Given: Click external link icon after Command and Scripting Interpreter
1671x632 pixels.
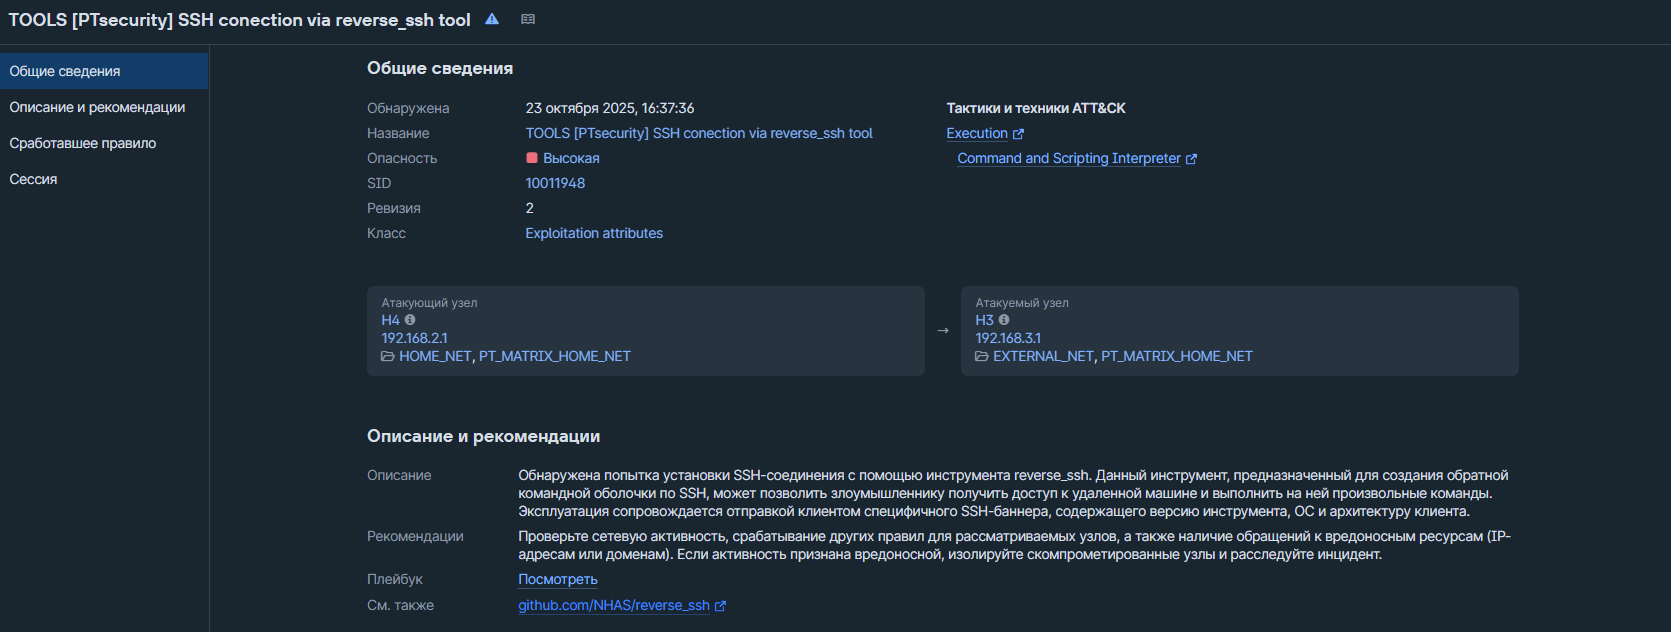Looking at the screenshot, I should coord(1191,159).
